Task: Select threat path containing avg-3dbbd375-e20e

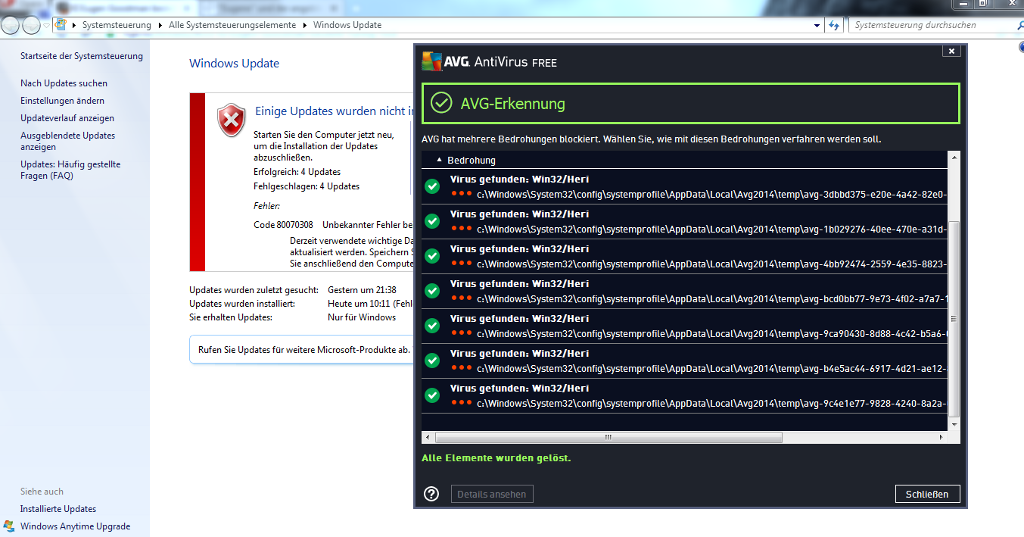Action: tap(711, 195)
